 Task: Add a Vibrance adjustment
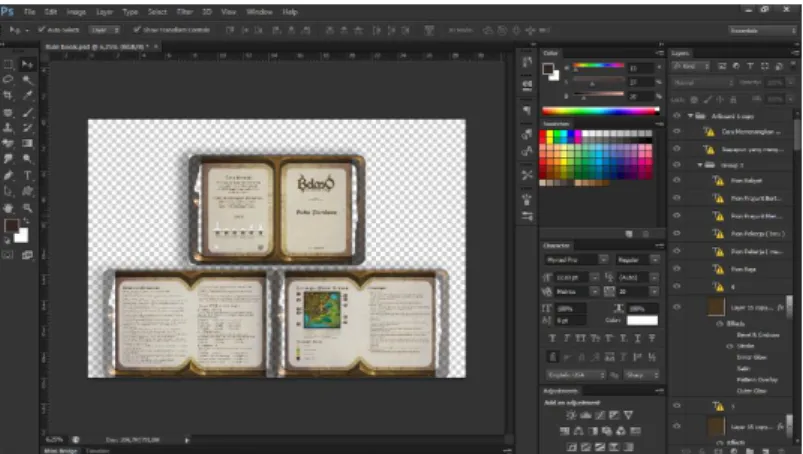tap(628, 415)
